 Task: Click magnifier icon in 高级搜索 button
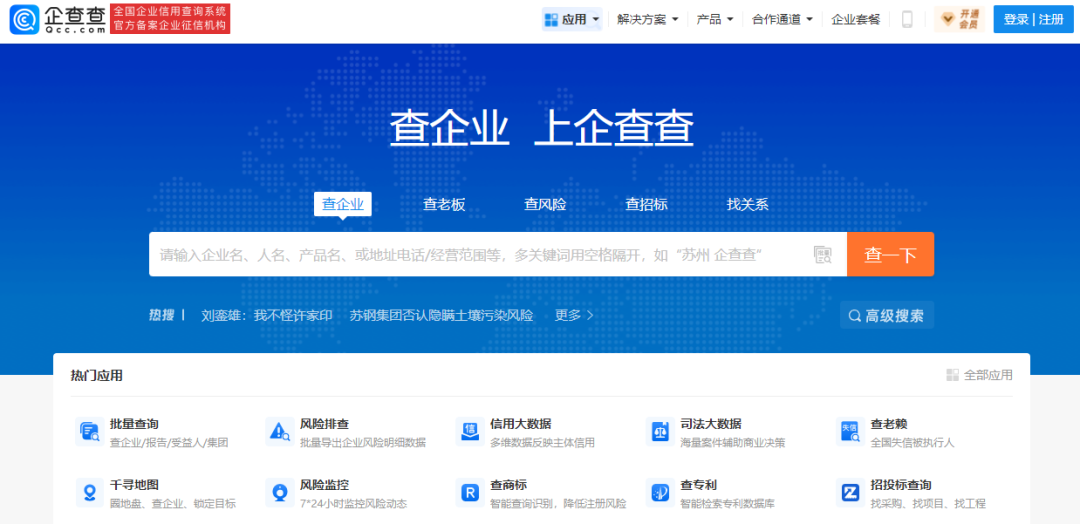coord(855,316)
